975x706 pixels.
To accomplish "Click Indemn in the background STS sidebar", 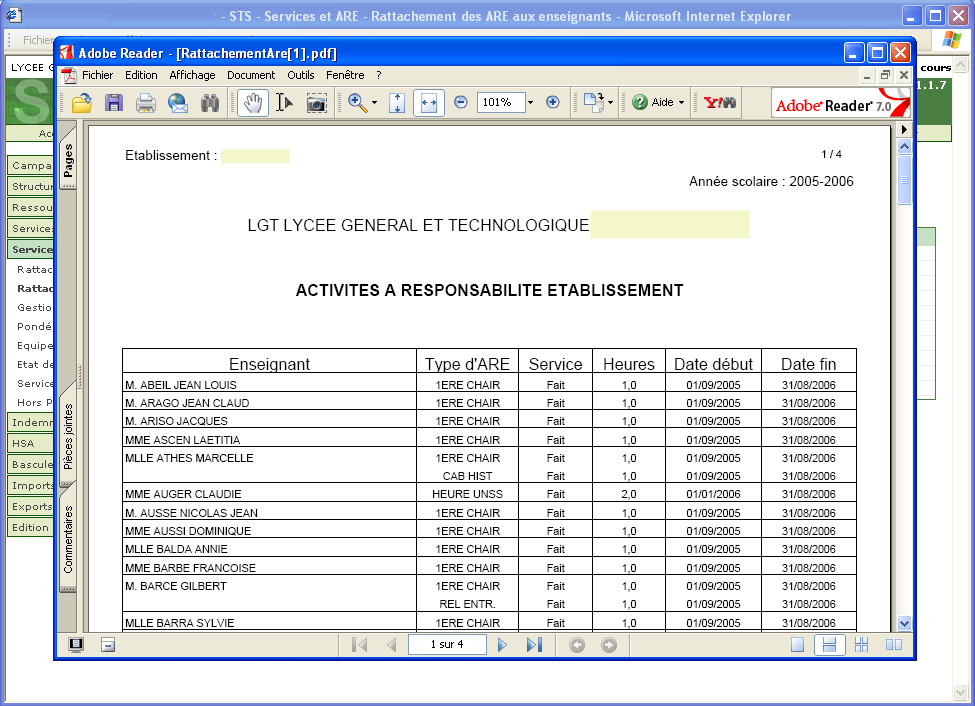I will pos(30,422).
